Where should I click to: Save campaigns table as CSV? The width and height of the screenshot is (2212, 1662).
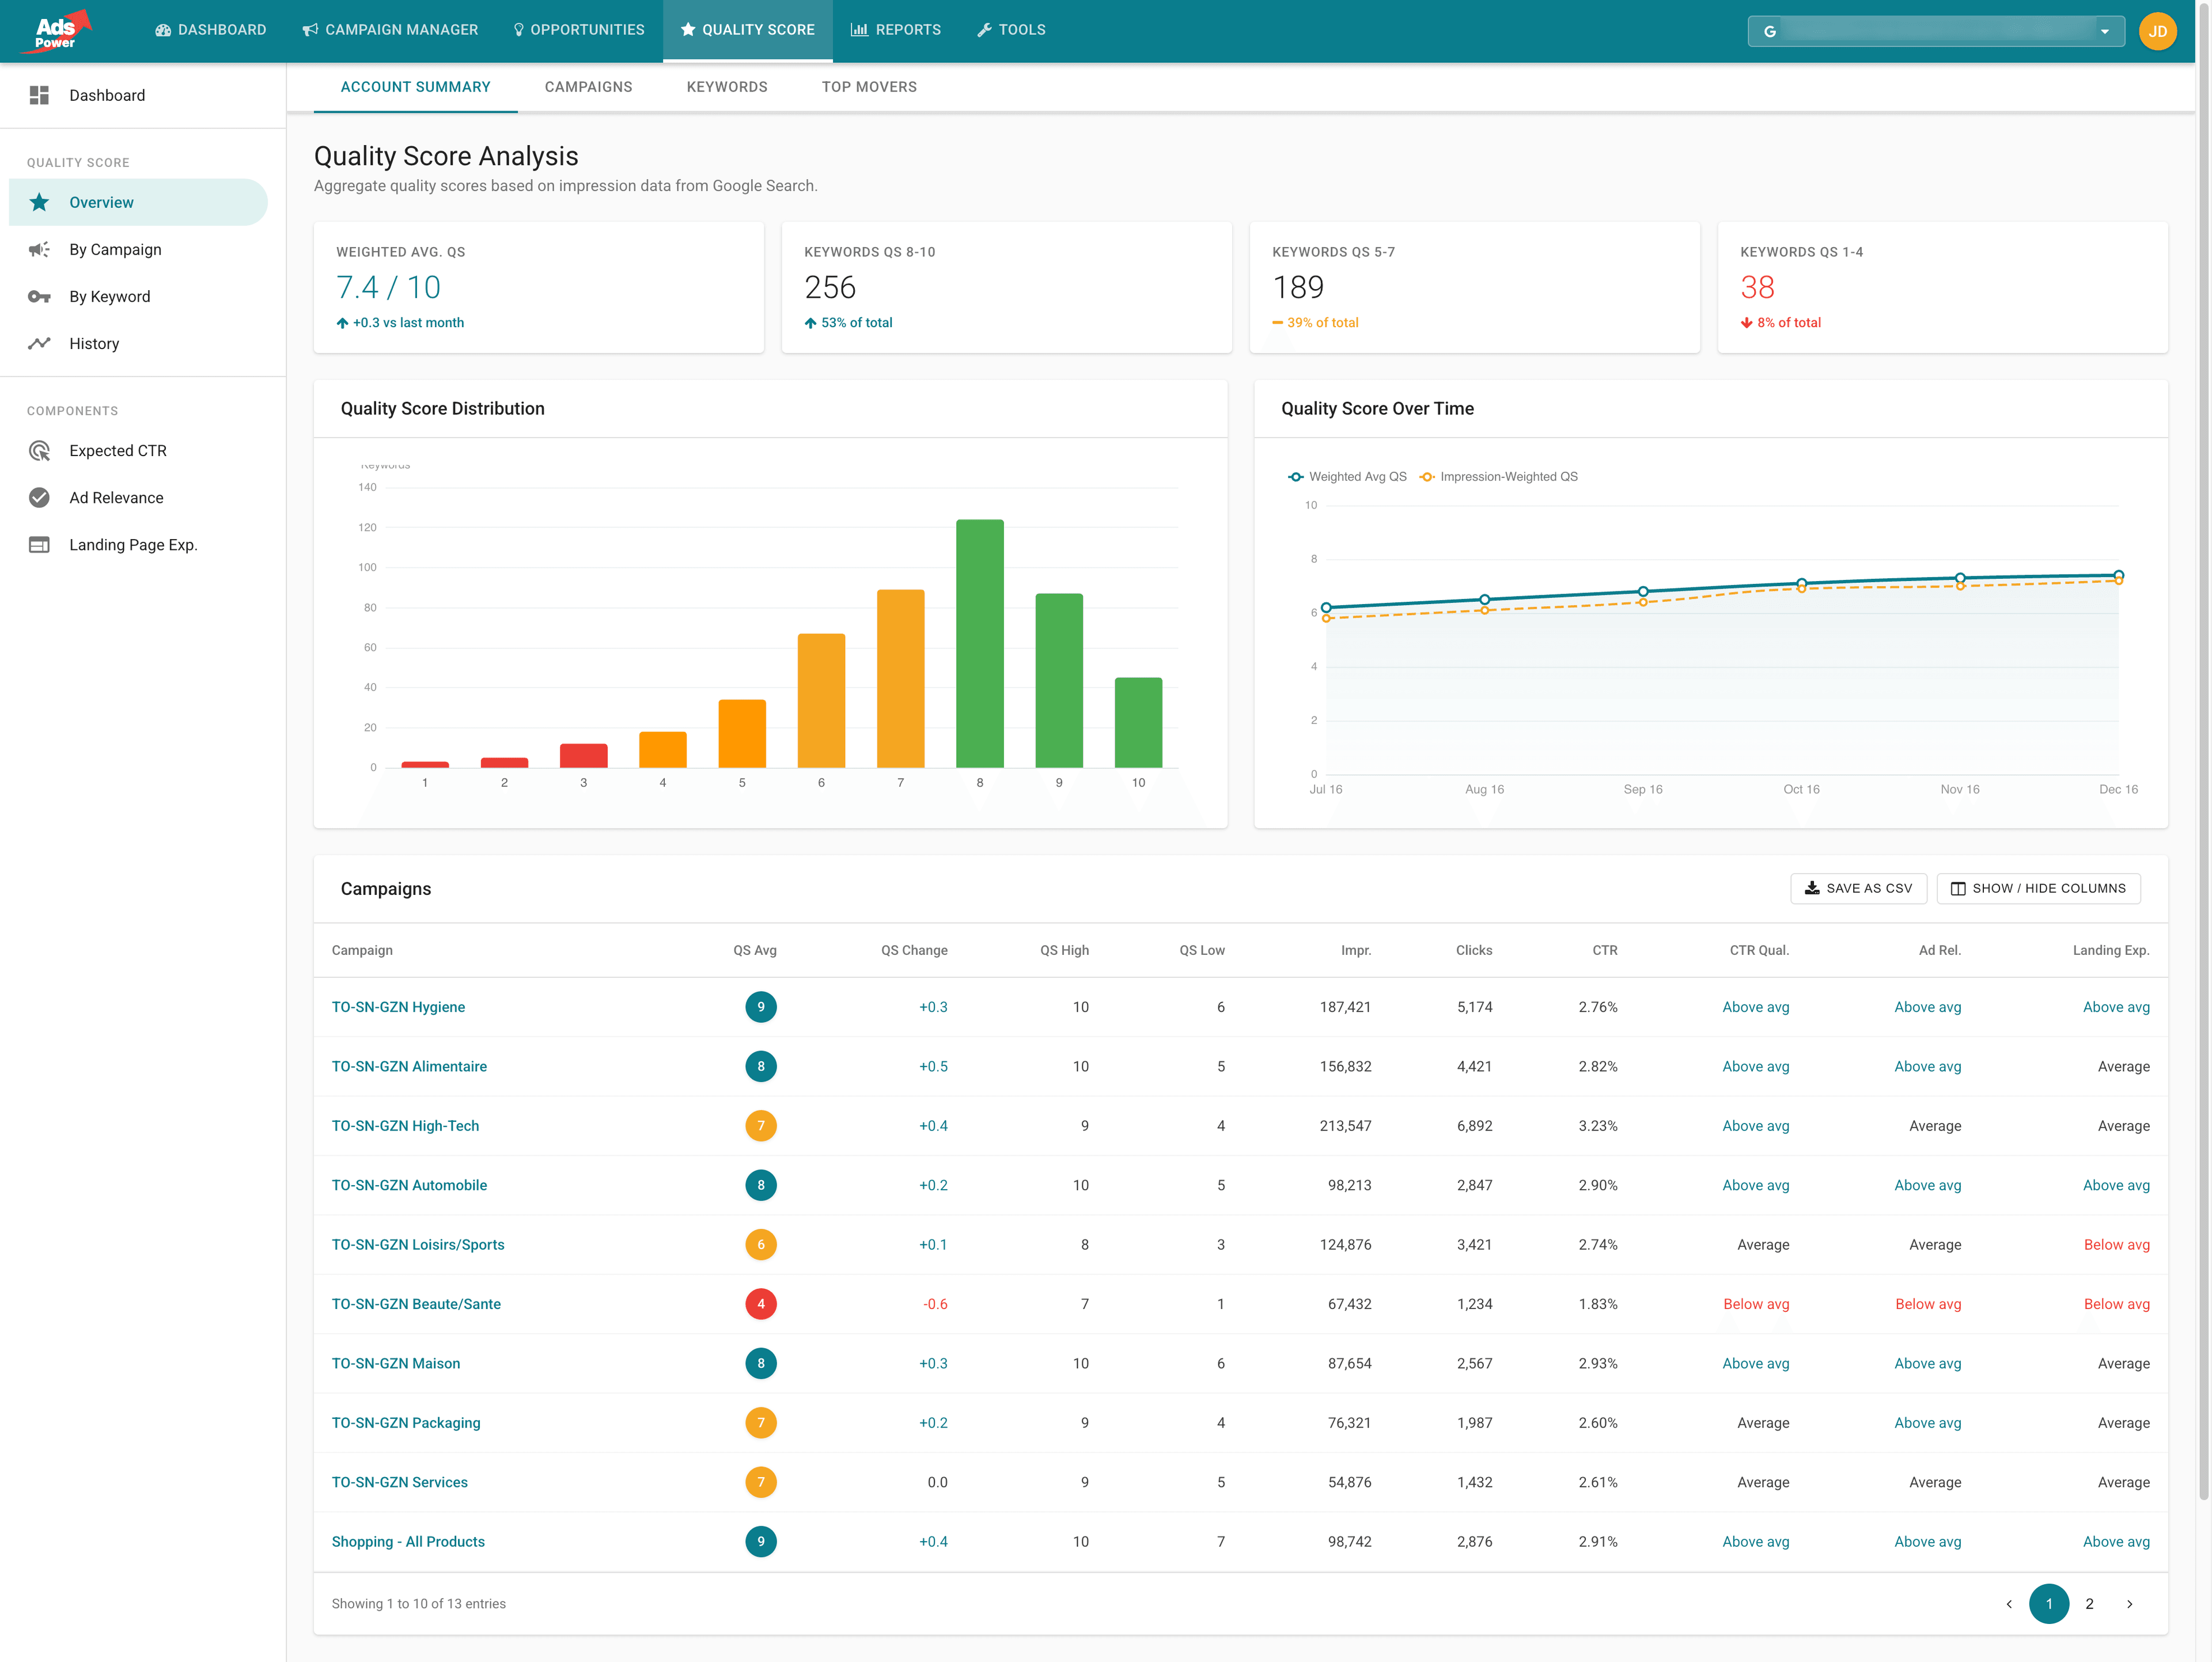point(1858,888)
